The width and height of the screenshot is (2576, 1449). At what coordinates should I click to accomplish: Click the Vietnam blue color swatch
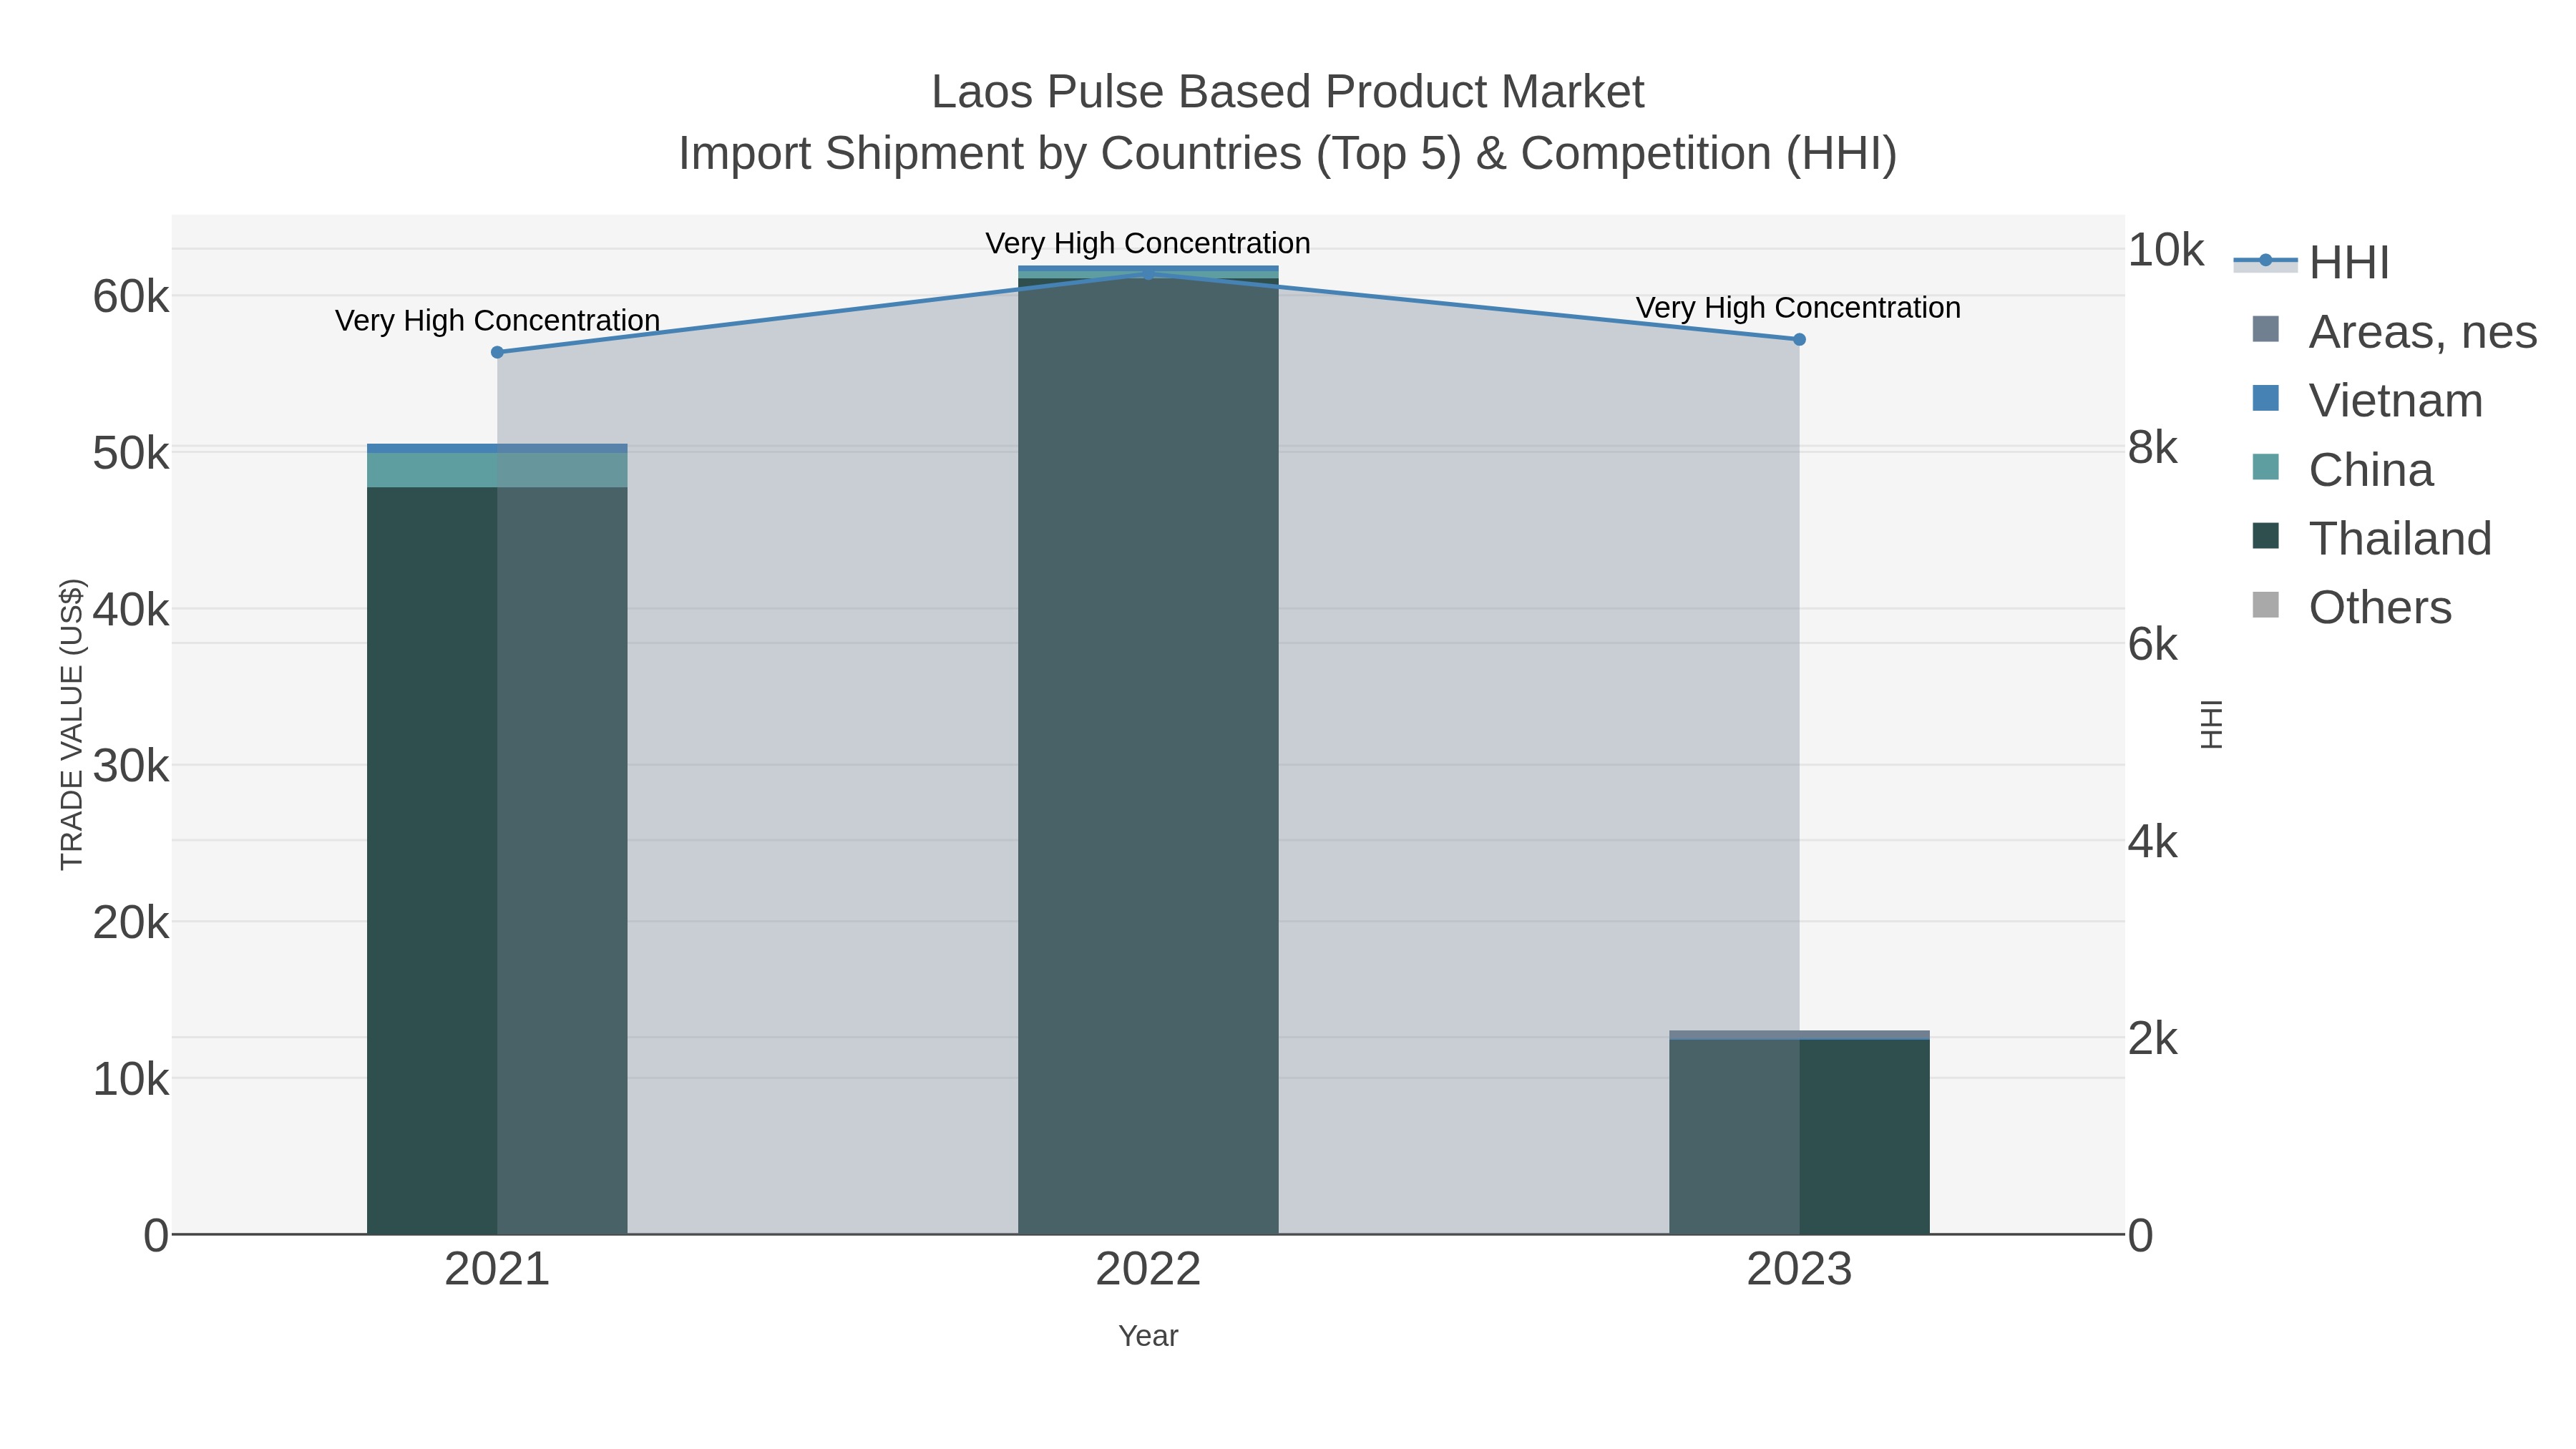[x=2266, y=398]
